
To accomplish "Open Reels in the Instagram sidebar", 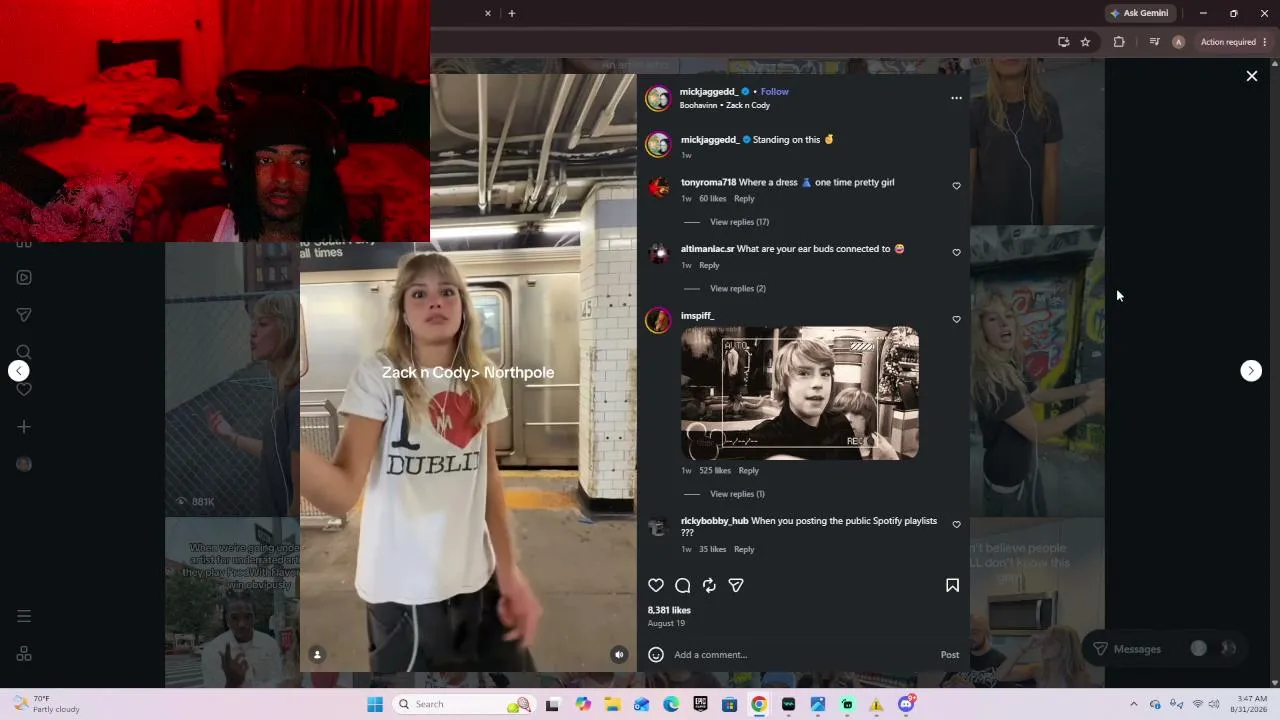I will tap(24, 278).
